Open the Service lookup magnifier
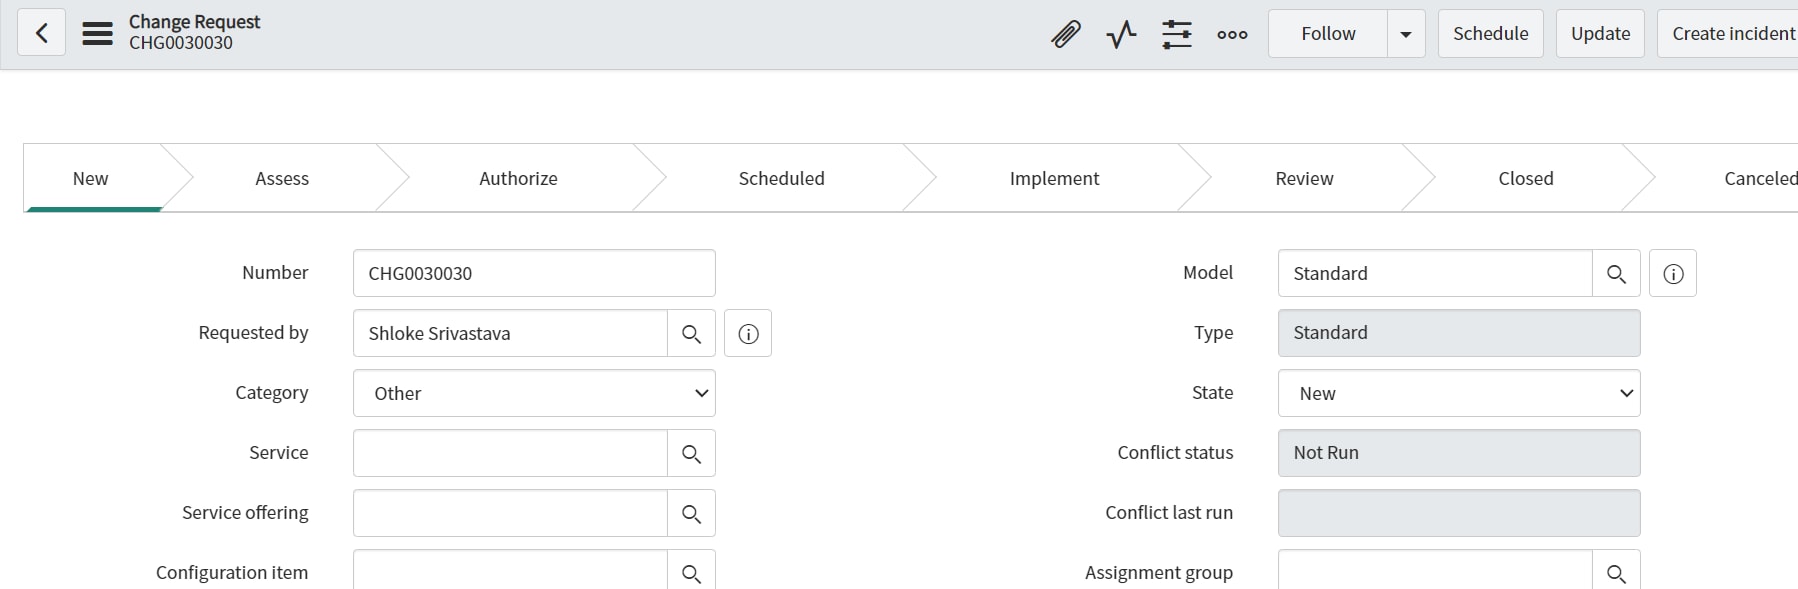 (691, 453)
